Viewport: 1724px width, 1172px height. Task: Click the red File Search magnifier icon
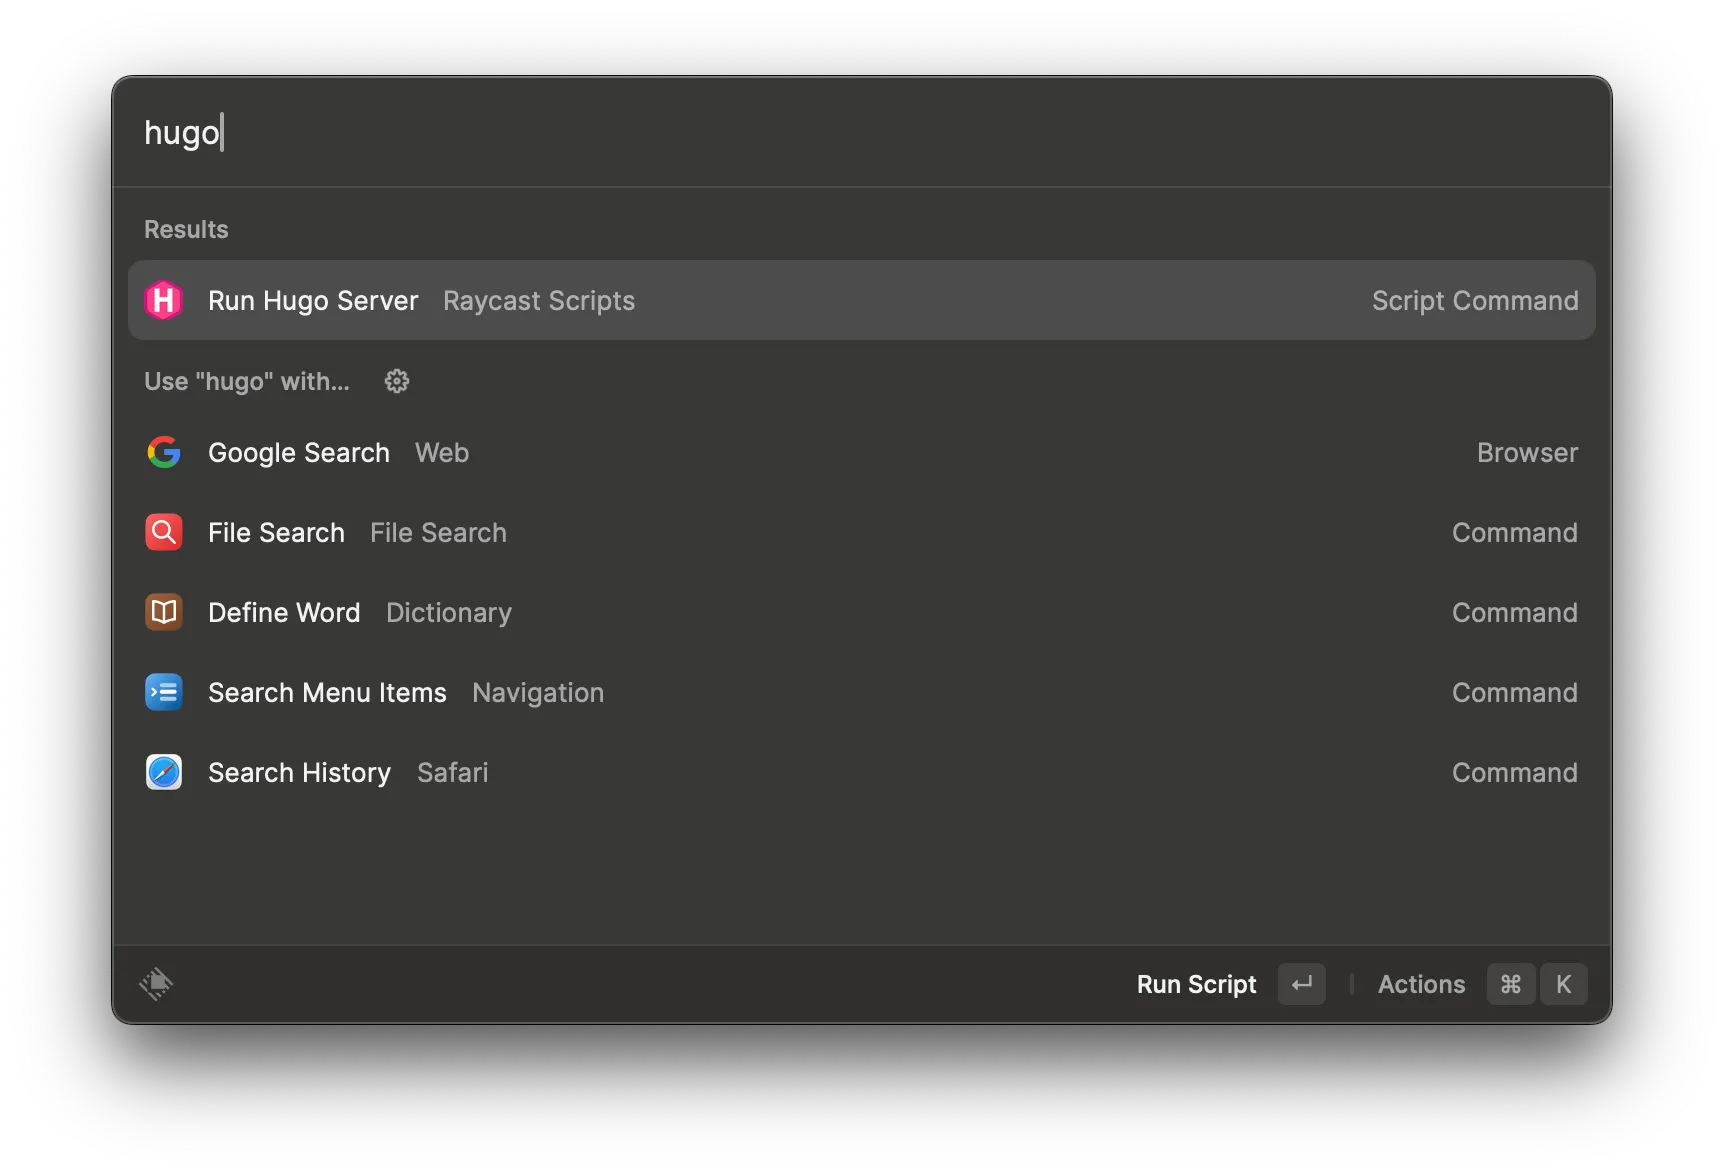coord(164,533)
